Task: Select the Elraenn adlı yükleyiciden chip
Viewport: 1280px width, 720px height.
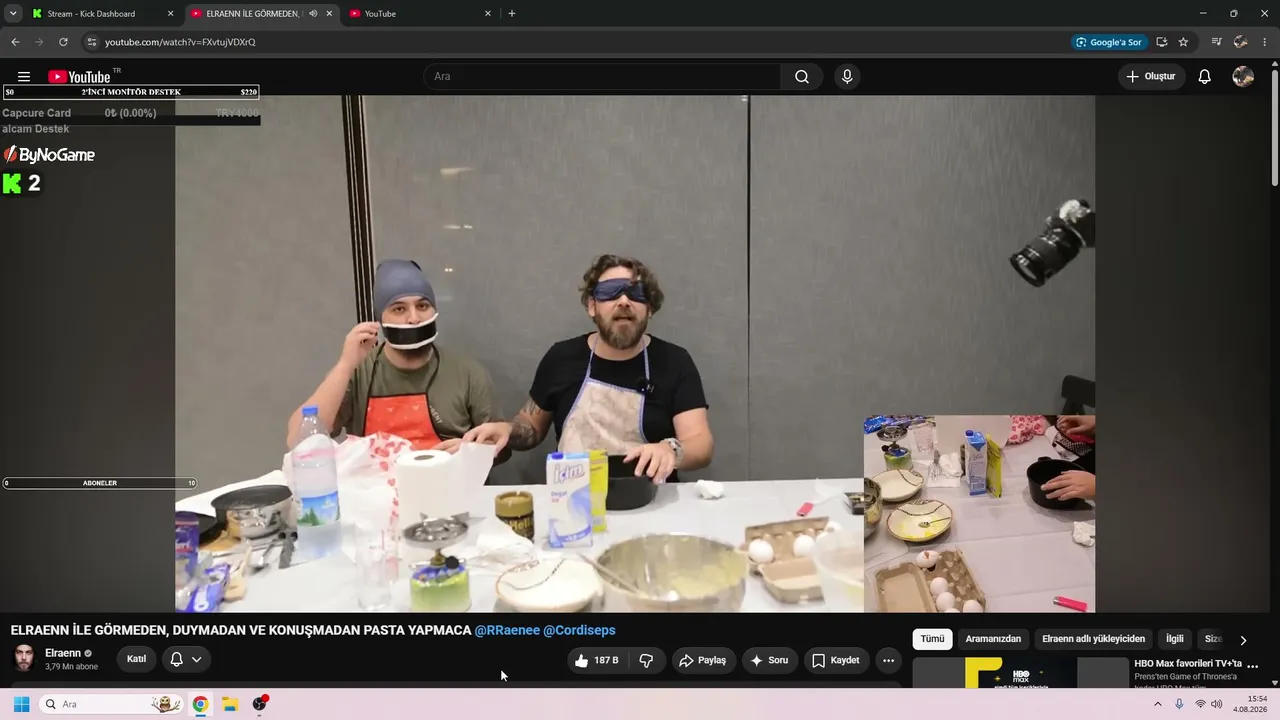Action: [x=1093, y=640]
